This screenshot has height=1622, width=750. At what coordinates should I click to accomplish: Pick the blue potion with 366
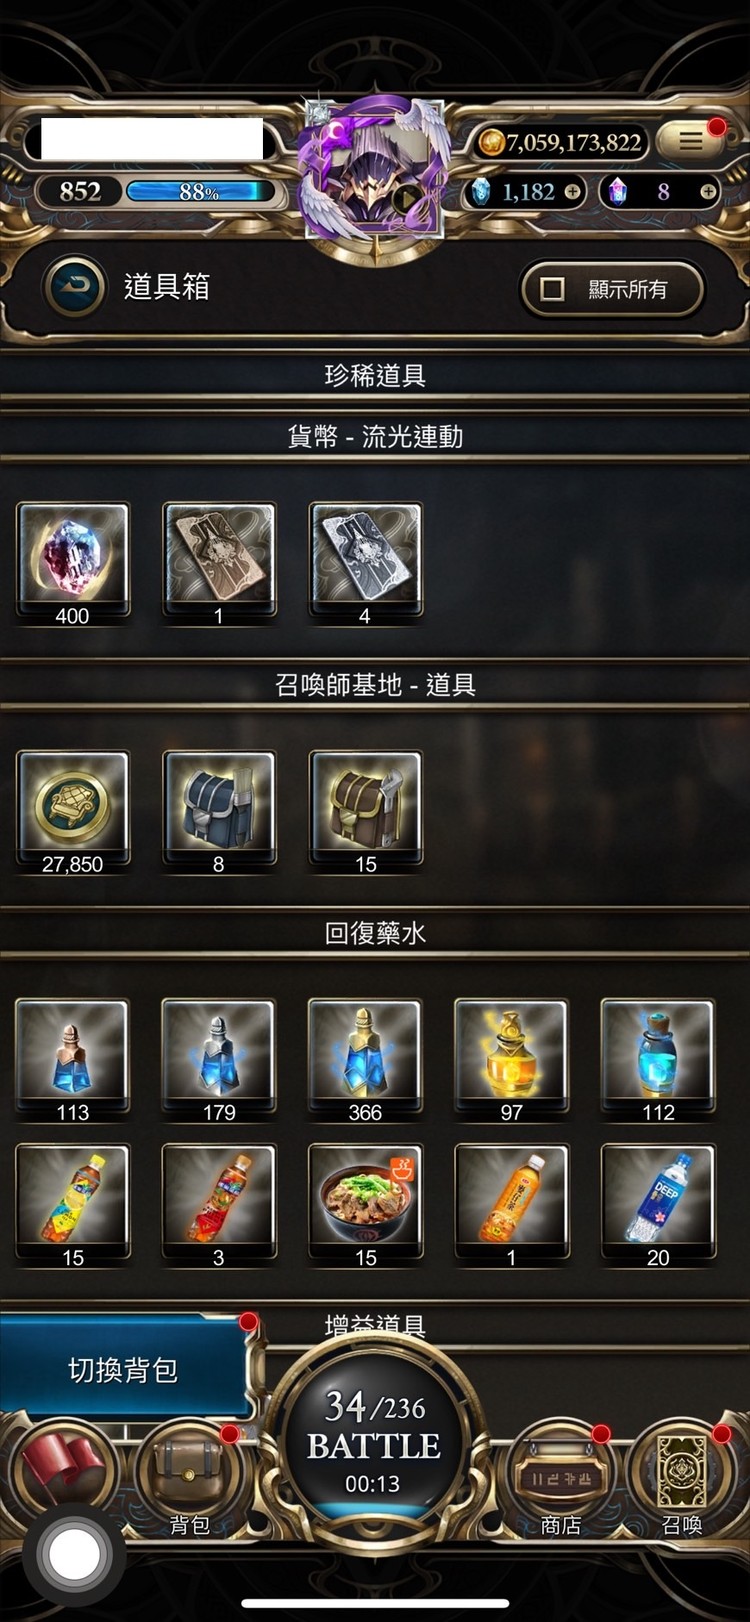tap(365, 1061)
